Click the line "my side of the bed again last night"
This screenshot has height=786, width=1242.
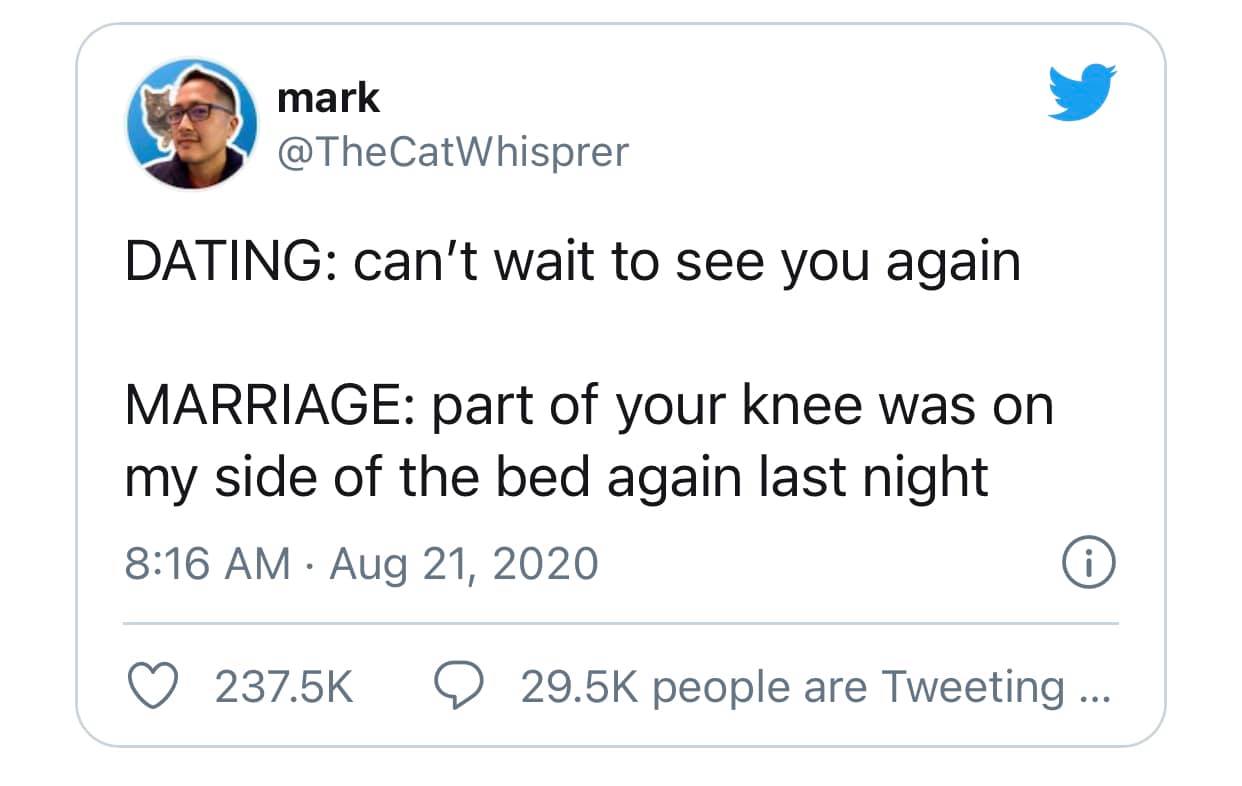point(556,478)
